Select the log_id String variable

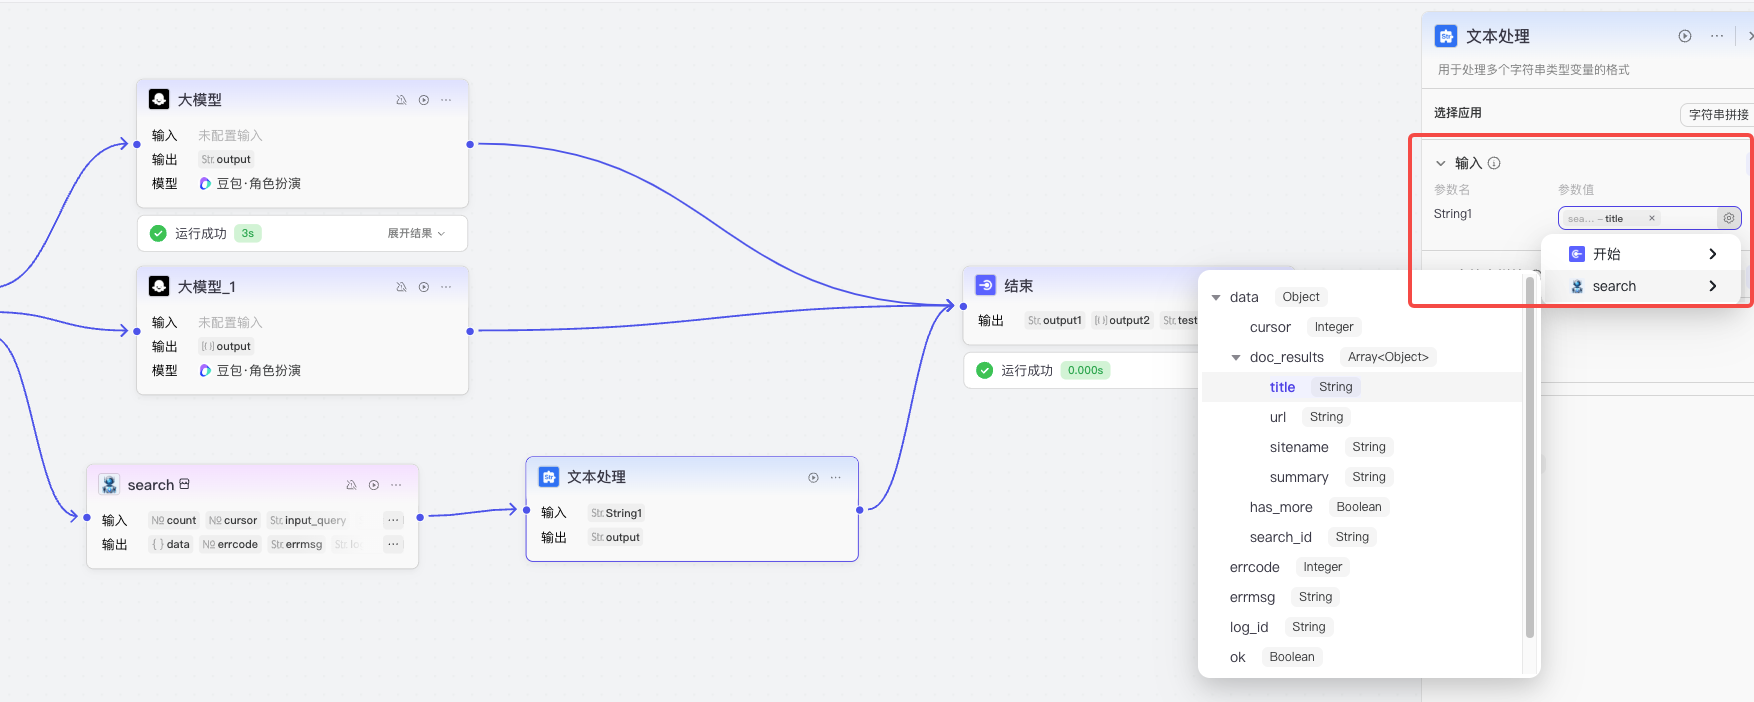[x=1361, y=627]
